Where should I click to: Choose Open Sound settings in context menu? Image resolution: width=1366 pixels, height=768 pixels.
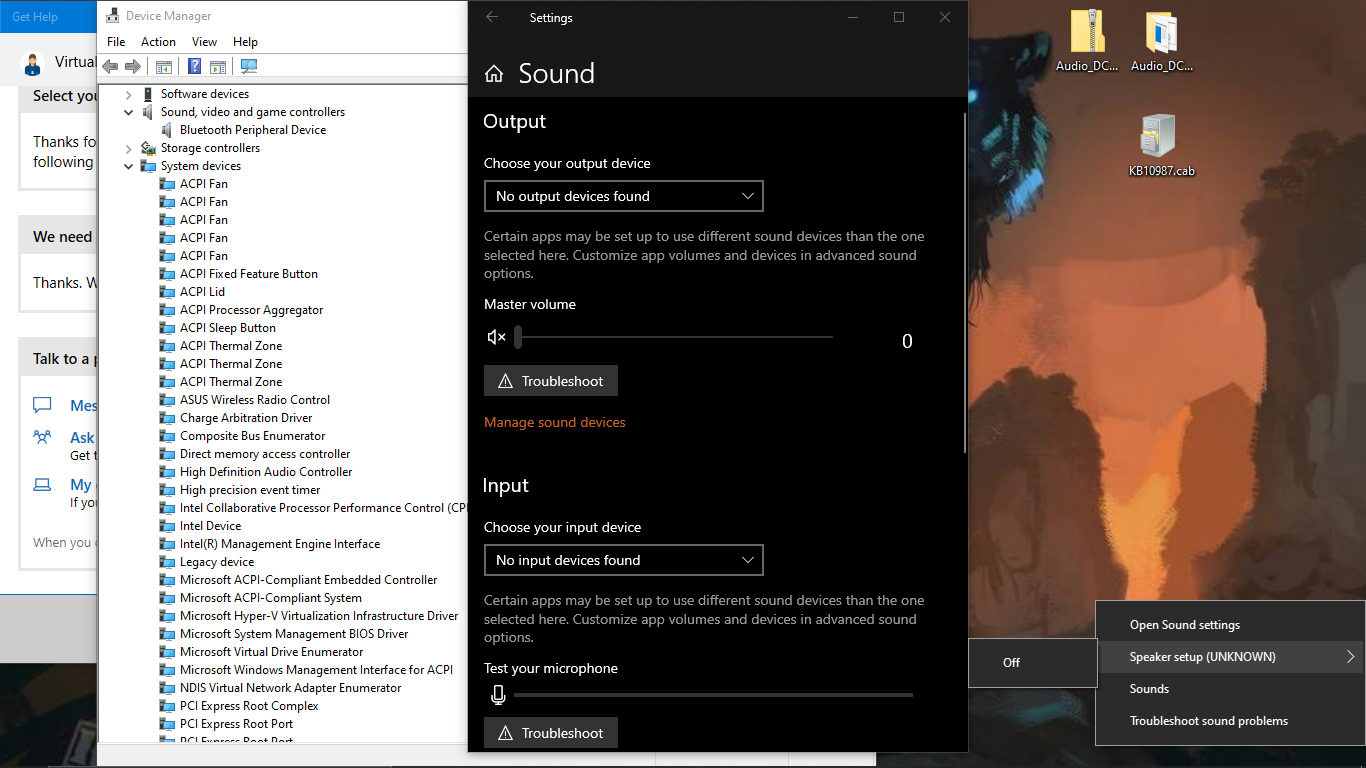tap(1231, 625)
